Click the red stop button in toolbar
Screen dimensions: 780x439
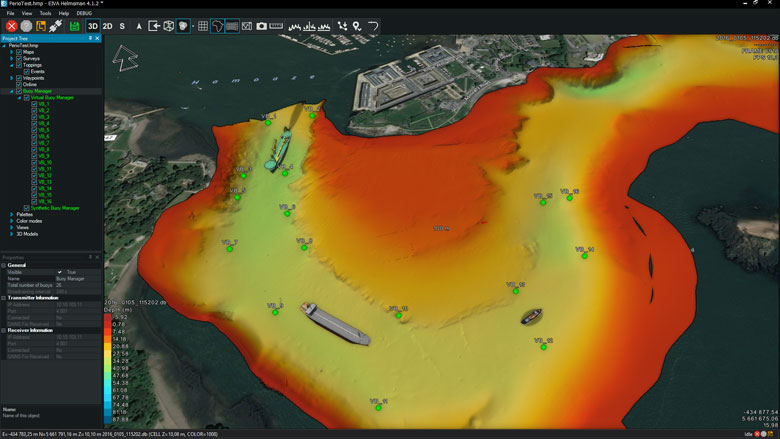(x=11, y=25)
